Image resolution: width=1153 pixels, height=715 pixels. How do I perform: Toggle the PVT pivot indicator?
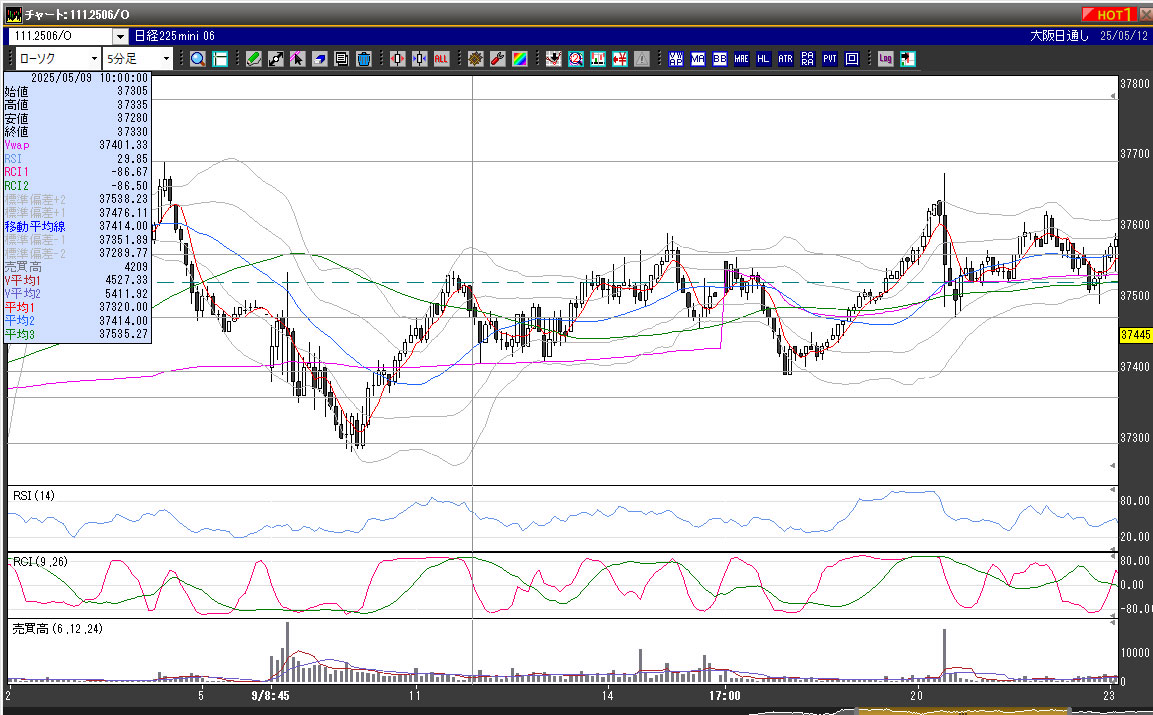coord(829,59)
